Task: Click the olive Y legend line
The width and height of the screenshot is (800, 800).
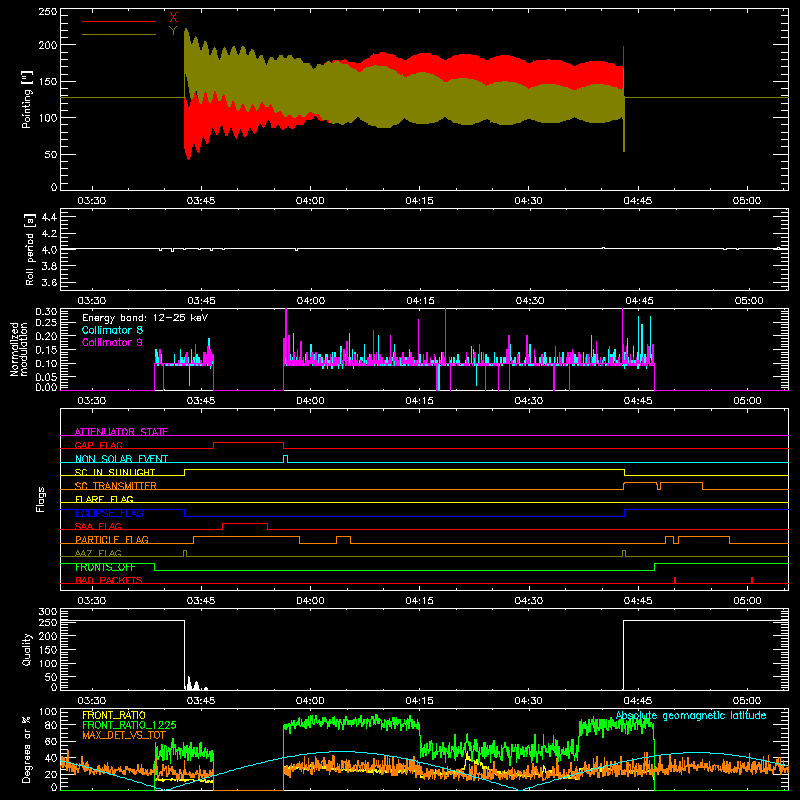Action: [x=119, y=34]
